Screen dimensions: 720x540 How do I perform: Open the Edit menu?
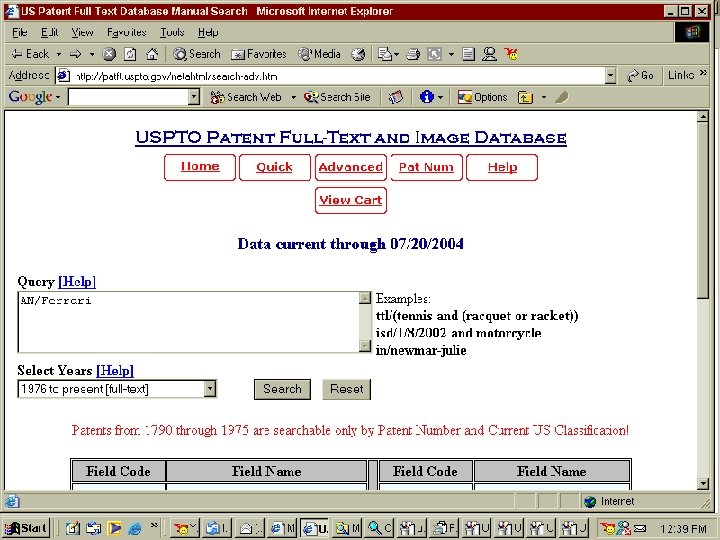(x=49, y=32)
